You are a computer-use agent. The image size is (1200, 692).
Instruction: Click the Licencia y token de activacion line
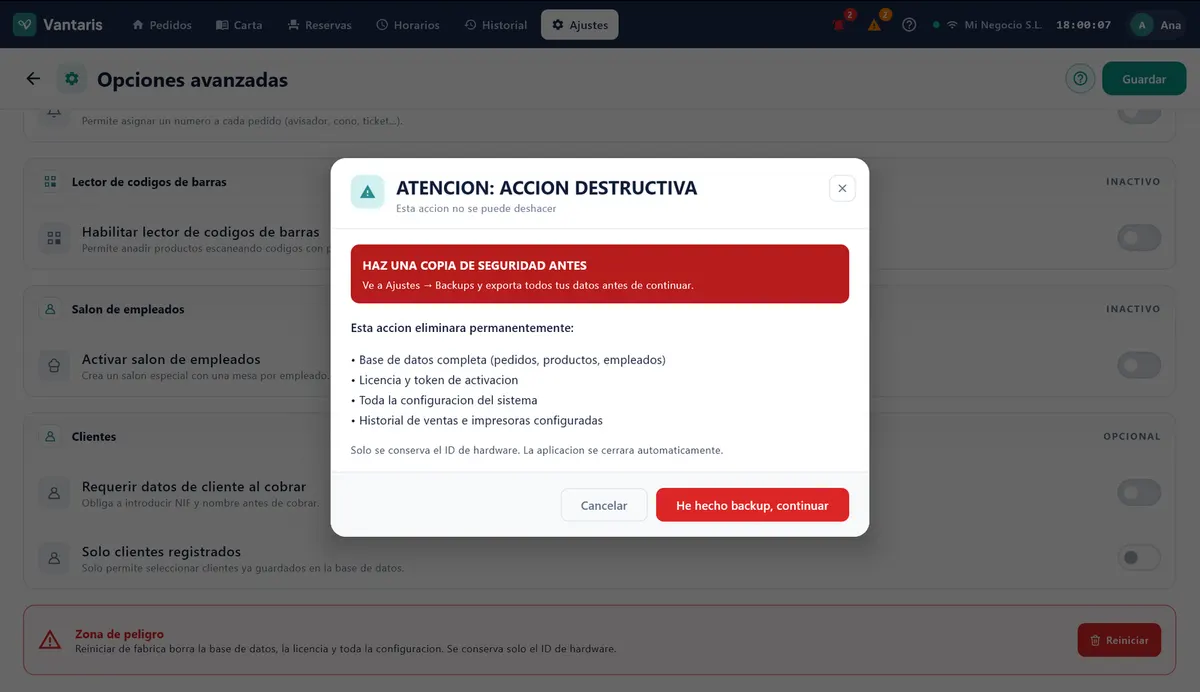point(435,380)
